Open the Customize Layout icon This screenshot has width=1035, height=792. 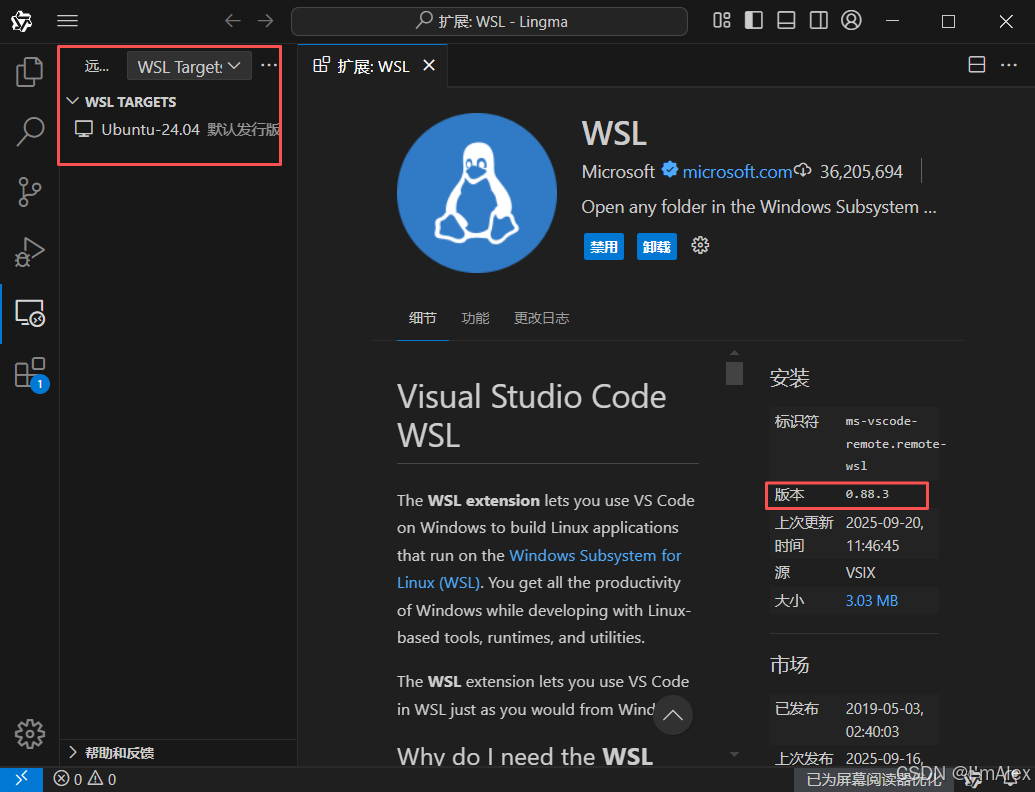pyautogui.click(x=721, y=21)
